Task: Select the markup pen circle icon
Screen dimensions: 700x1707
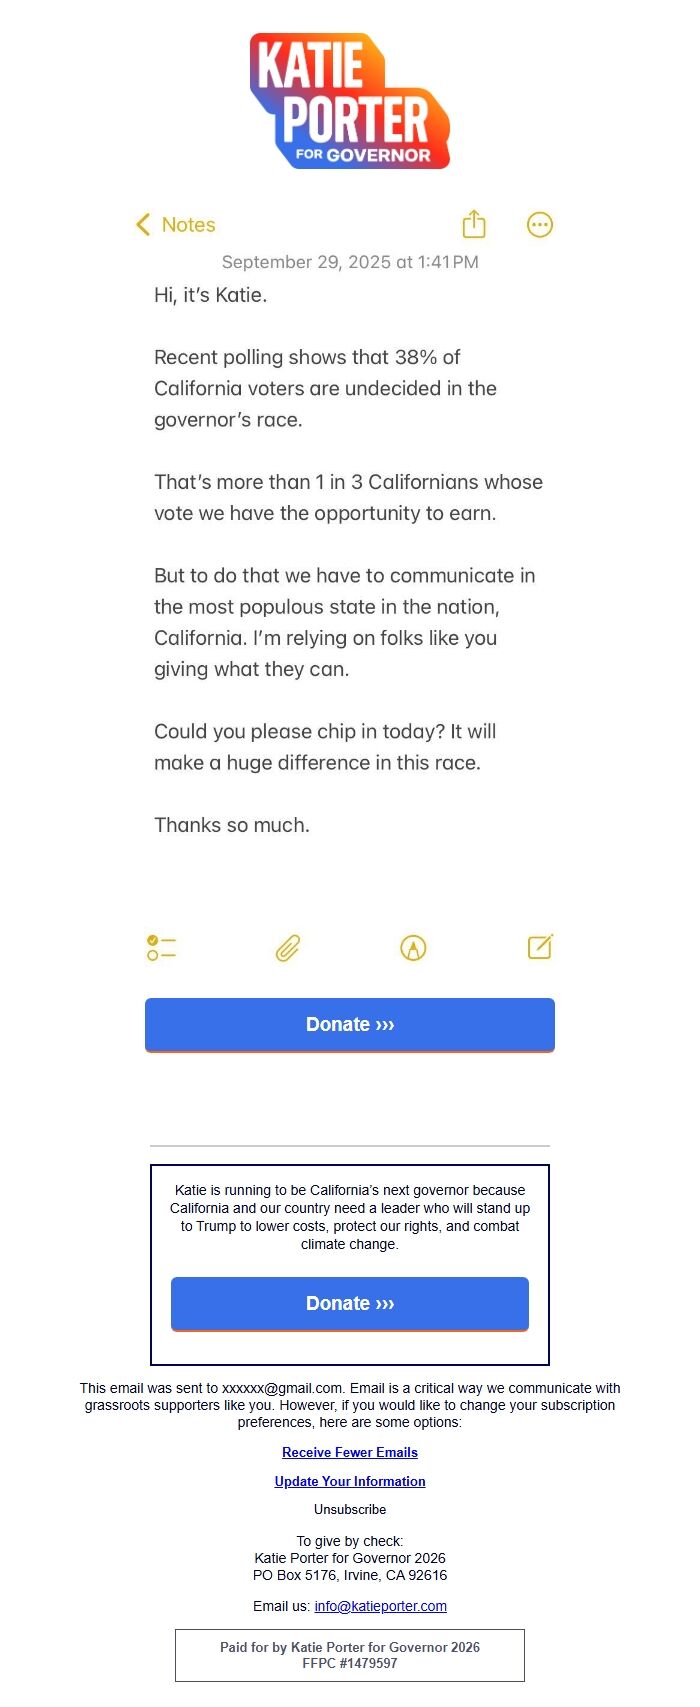Action: coord(413,948)
